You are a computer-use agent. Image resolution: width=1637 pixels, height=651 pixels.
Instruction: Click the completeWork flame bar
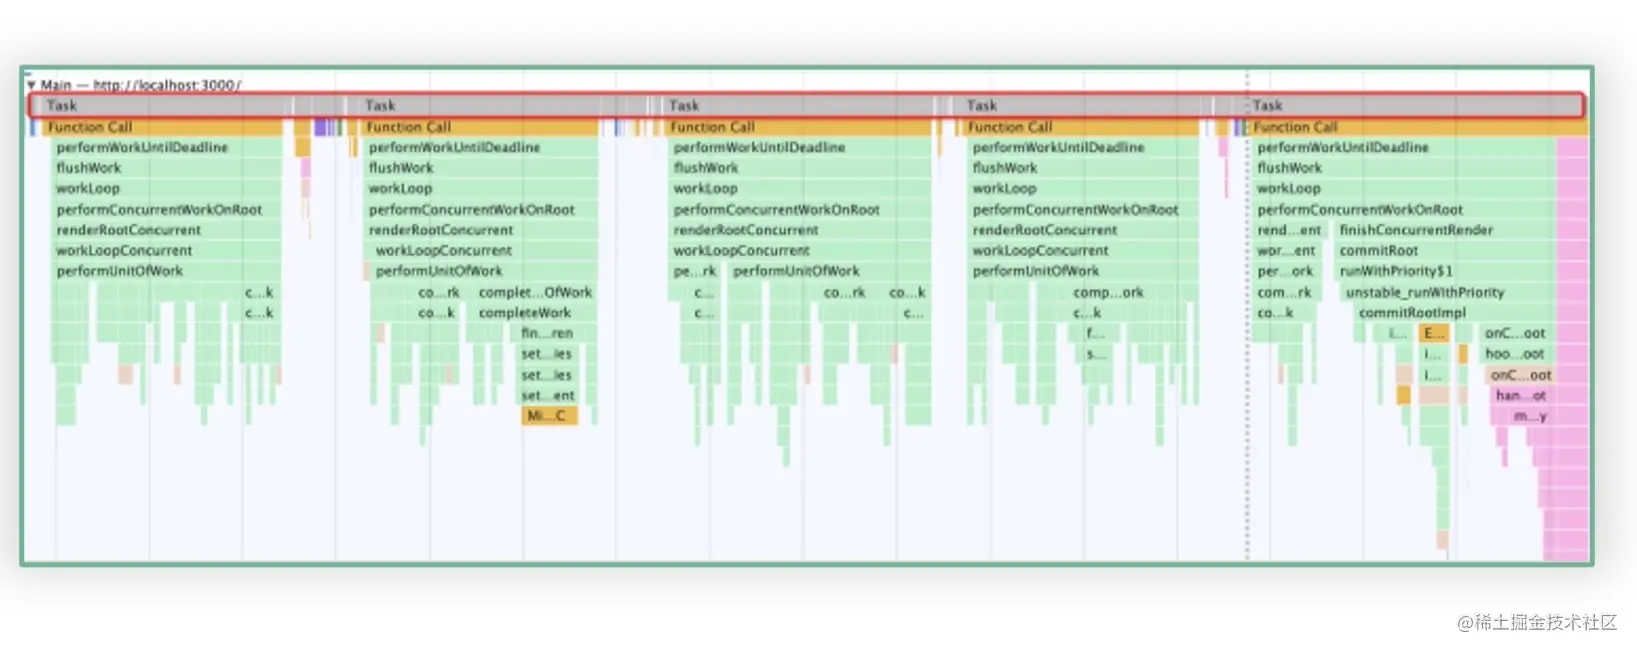[535, 313]
